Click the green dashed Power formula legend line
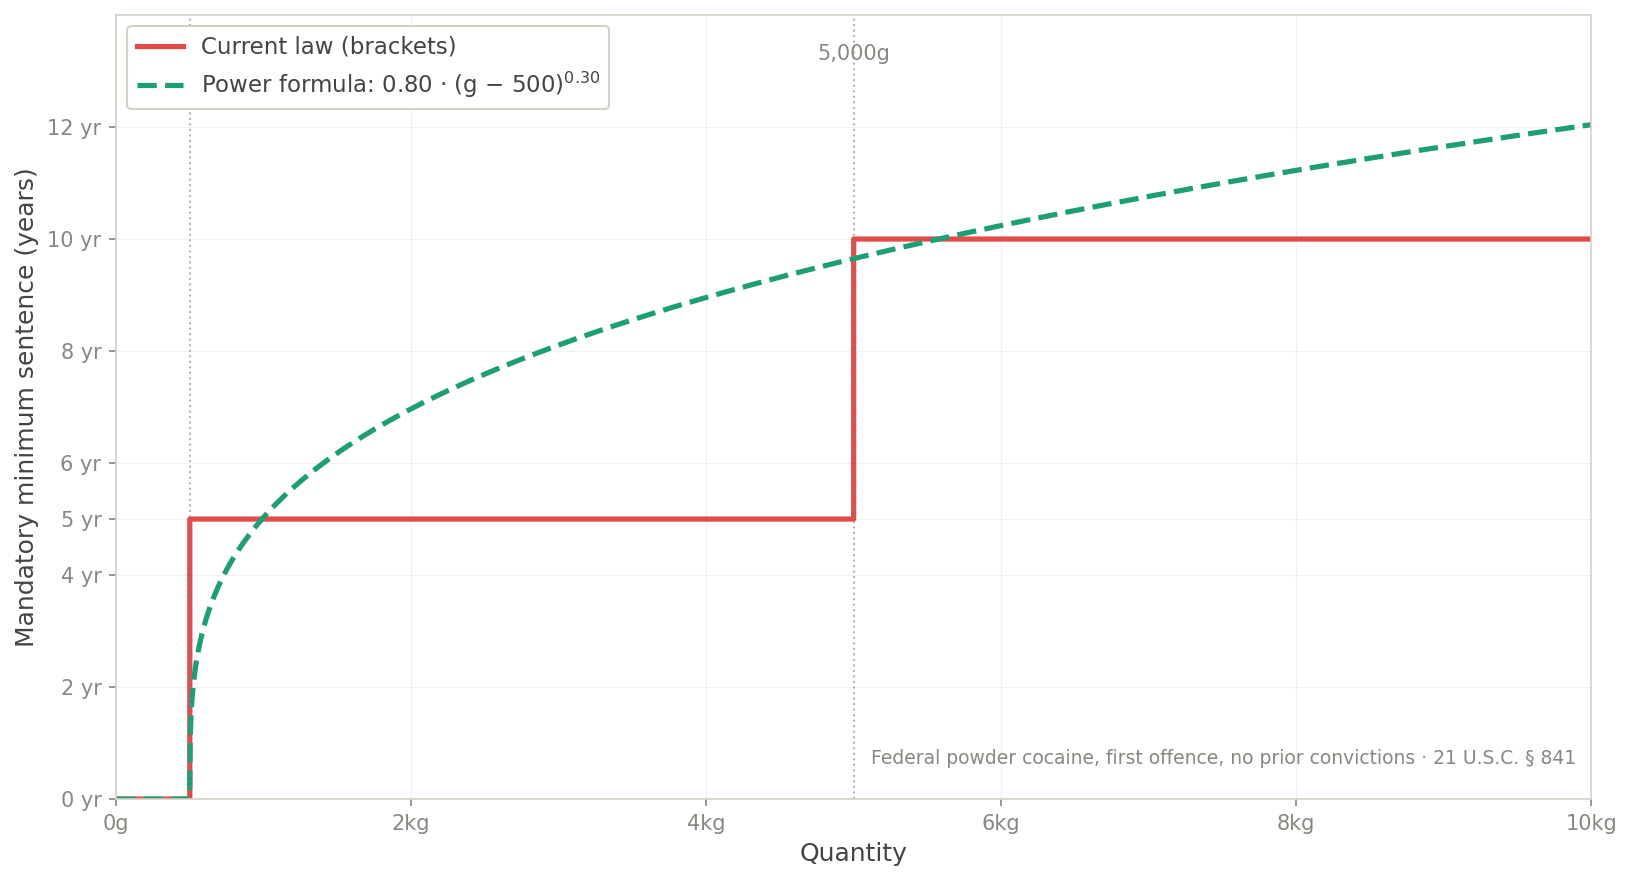Viewport: 1632px width, 881px height. click(161, 85)
